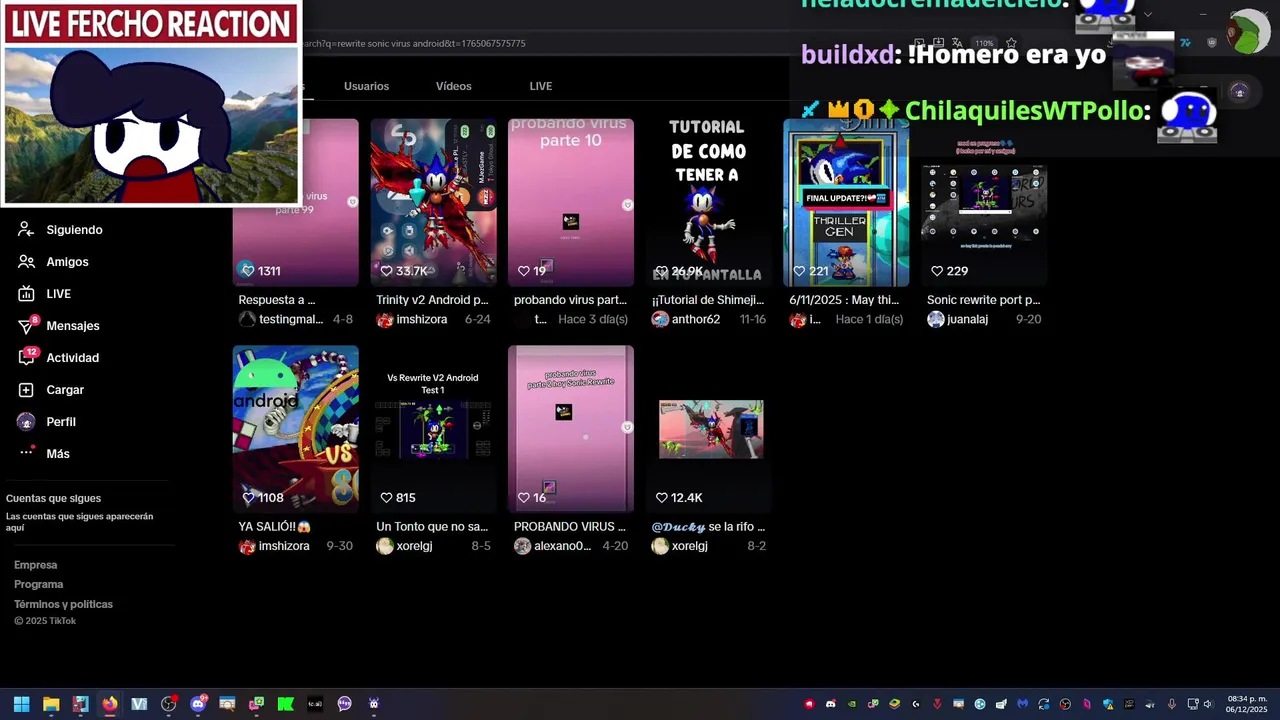1280x720 pixels.
Task: Open the Siguiendo feed in sidebar
Action: [60, 230]
